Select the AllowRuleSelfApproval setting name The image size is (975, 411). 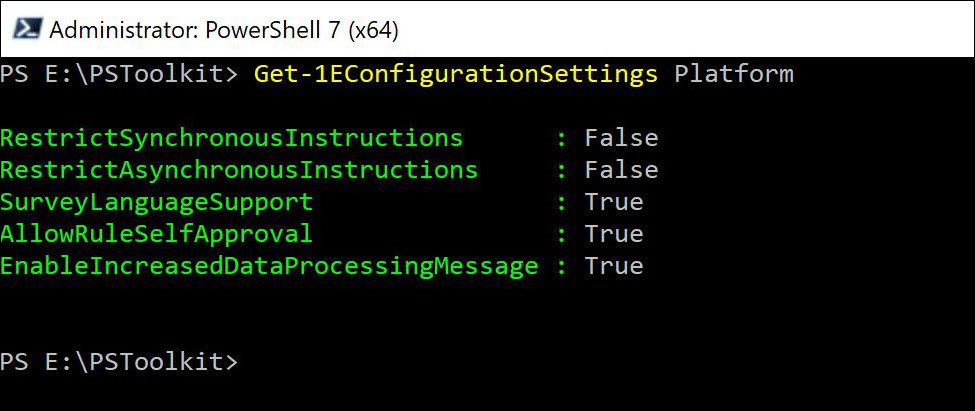click(x=156, y=234)
